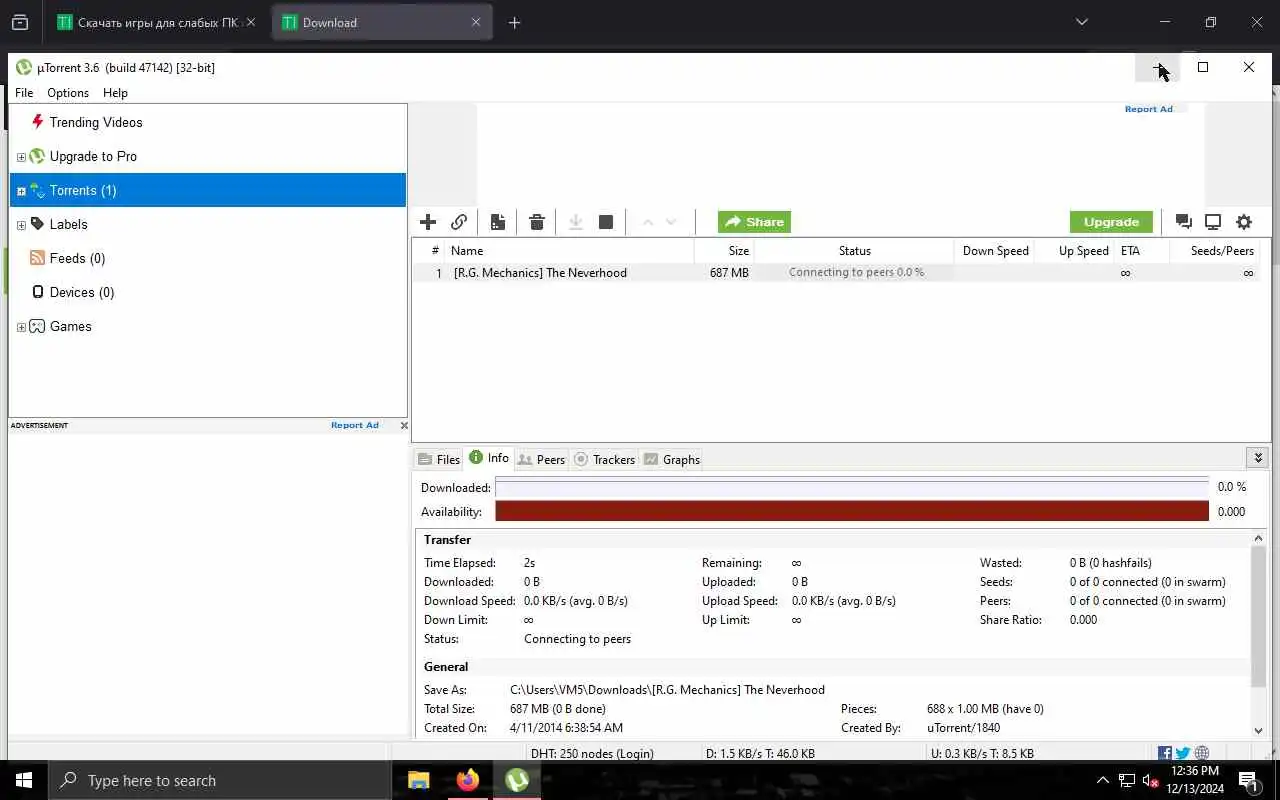Click the Stop torrent square icon
Screen dimensions: 1280x800
(606, 222)
